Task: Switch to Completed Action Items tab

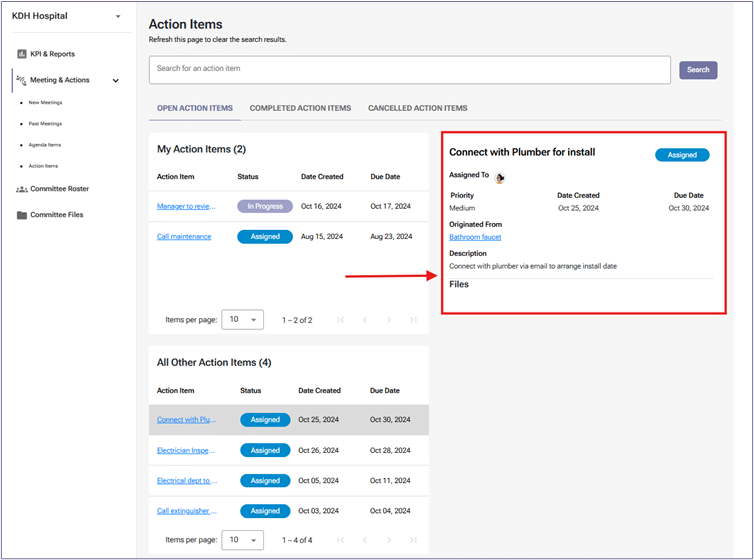Action: (x=300, y=108)
